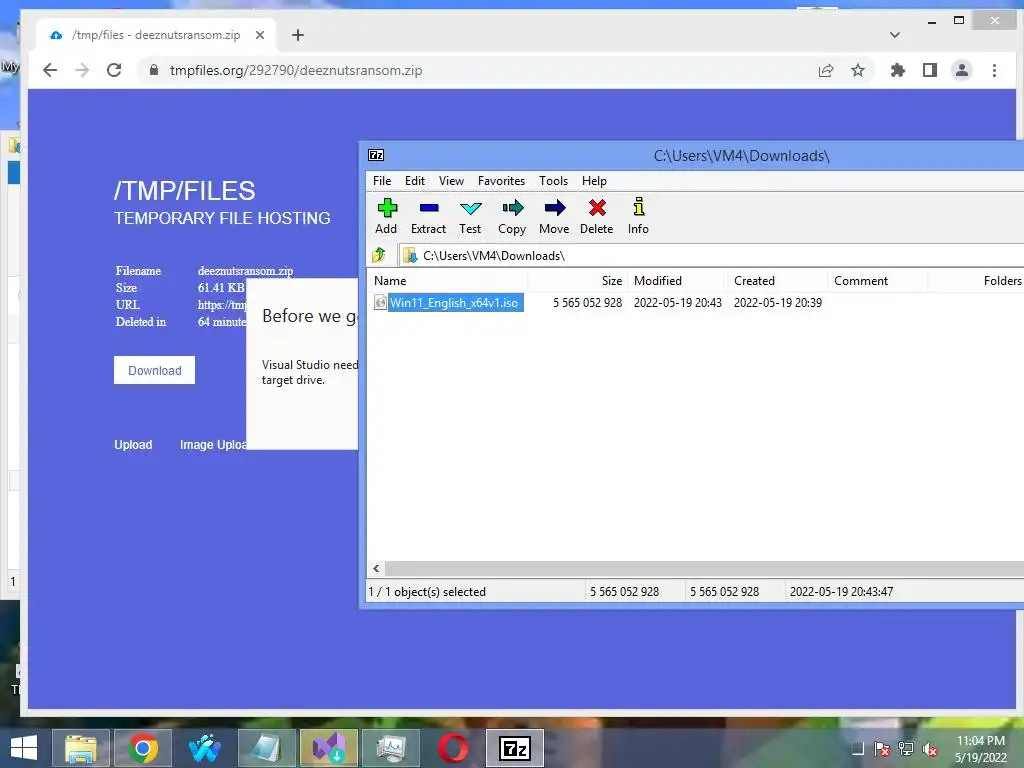The height and width of the screenshot is (768, 1024).
Task: Click the Upload link on tmpfiles page
Action: click(x=133, y=445)
